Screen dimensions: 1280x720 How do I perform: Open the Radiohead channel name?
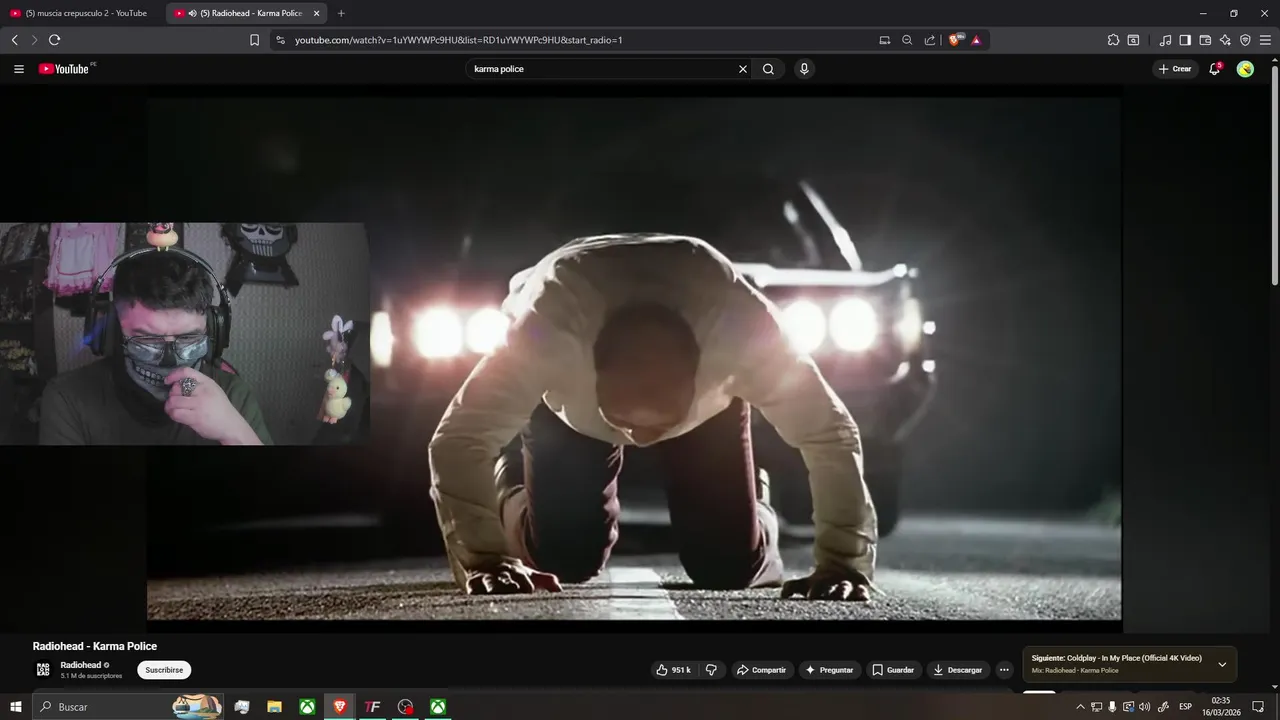(x=80, y=665)
